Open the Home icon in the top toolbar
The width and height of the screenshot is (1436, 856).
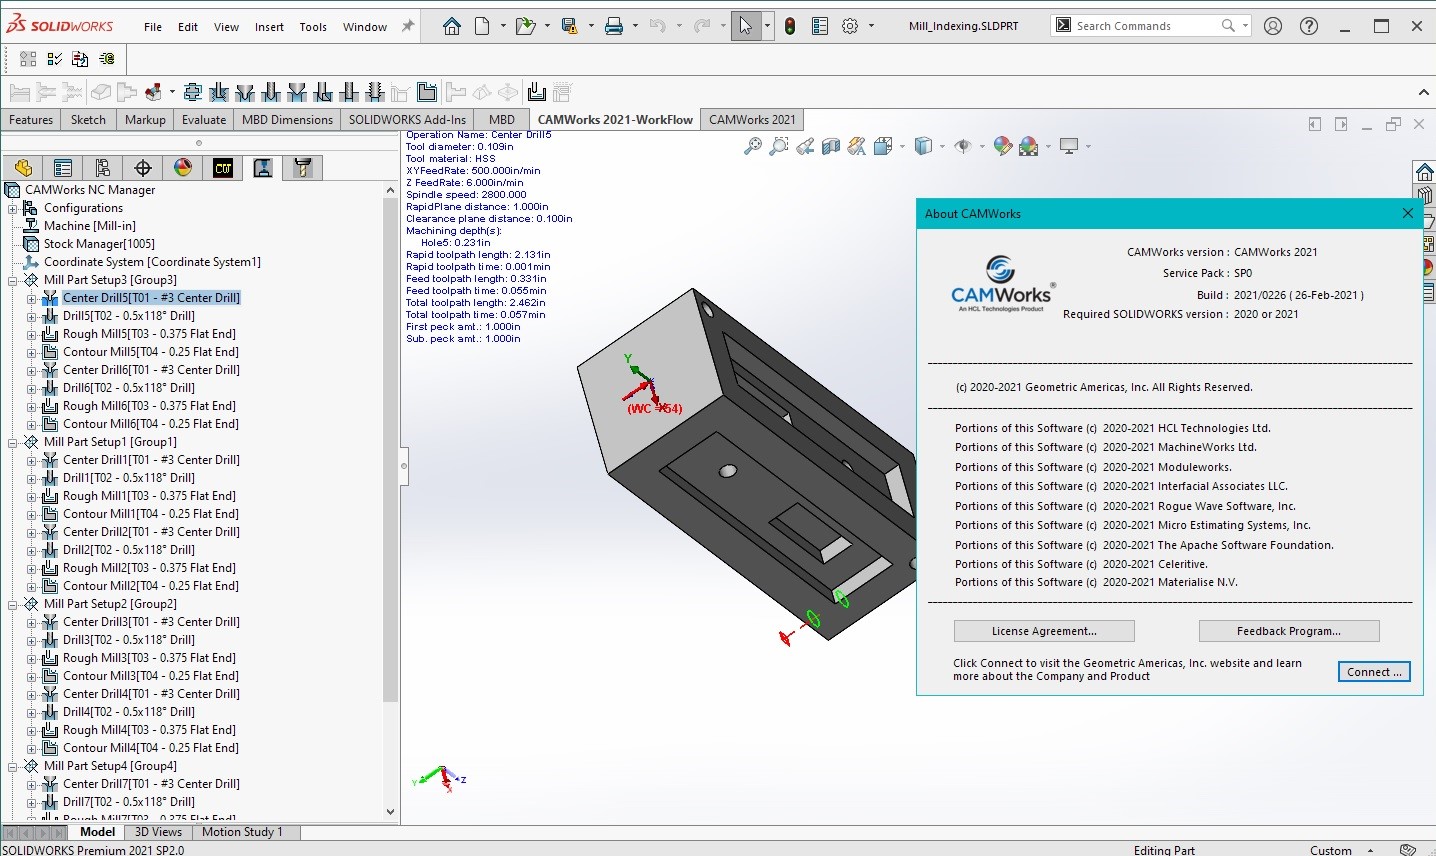452,26
